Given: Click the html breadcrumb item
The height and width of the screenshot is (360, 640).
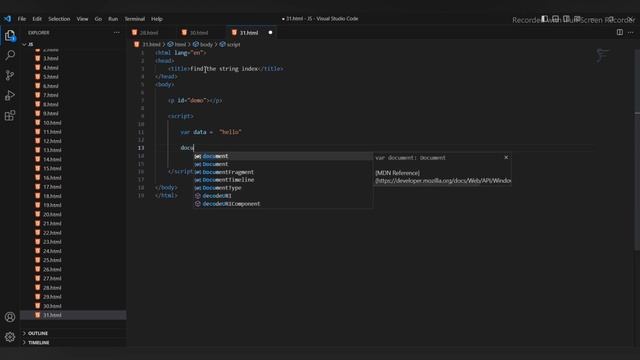Looking at the screenshot, I should tap(180, 44).
